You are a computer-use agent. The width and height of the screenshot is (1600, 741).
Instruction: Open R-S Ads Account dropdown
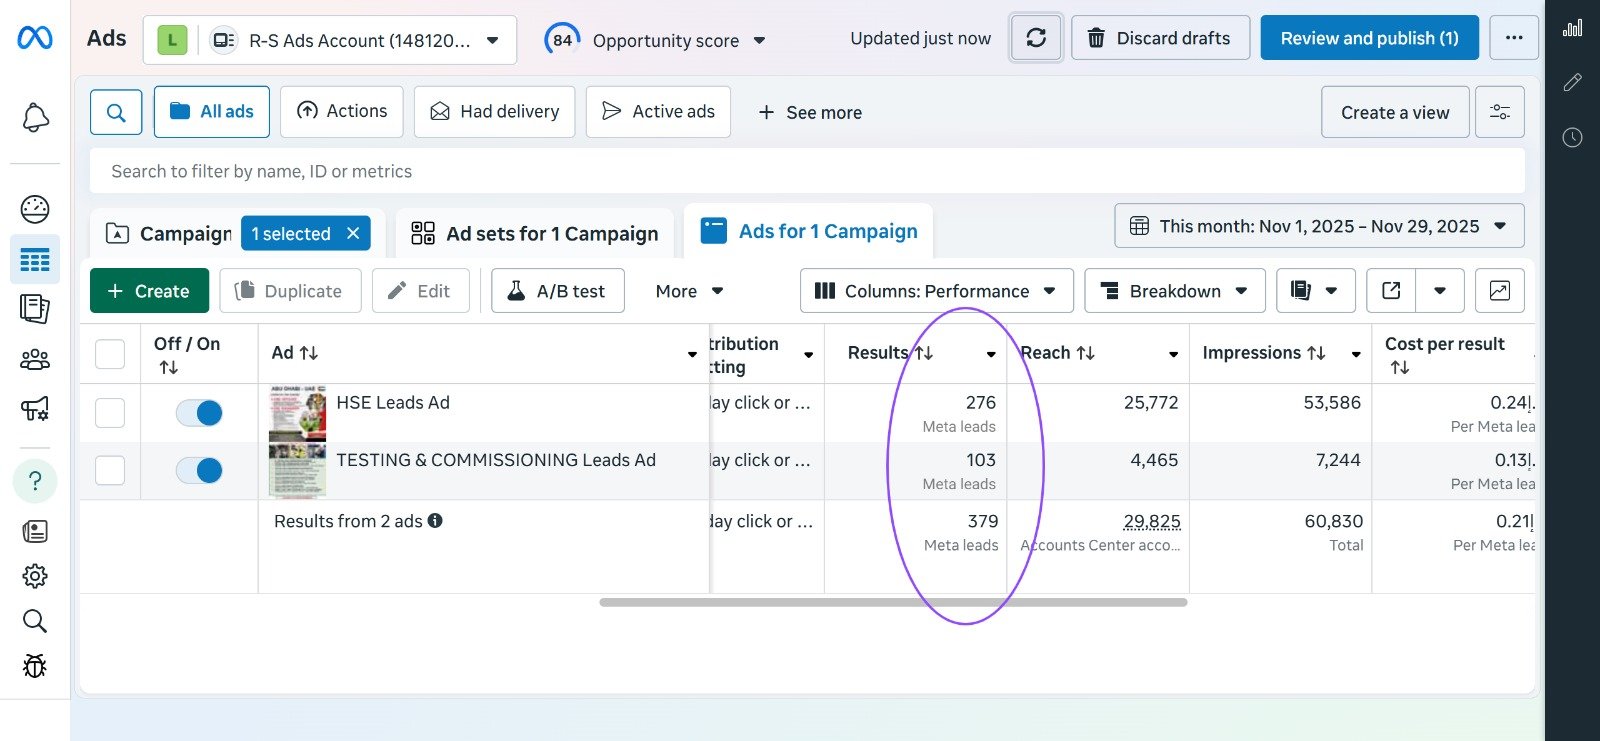click(330, 40)
